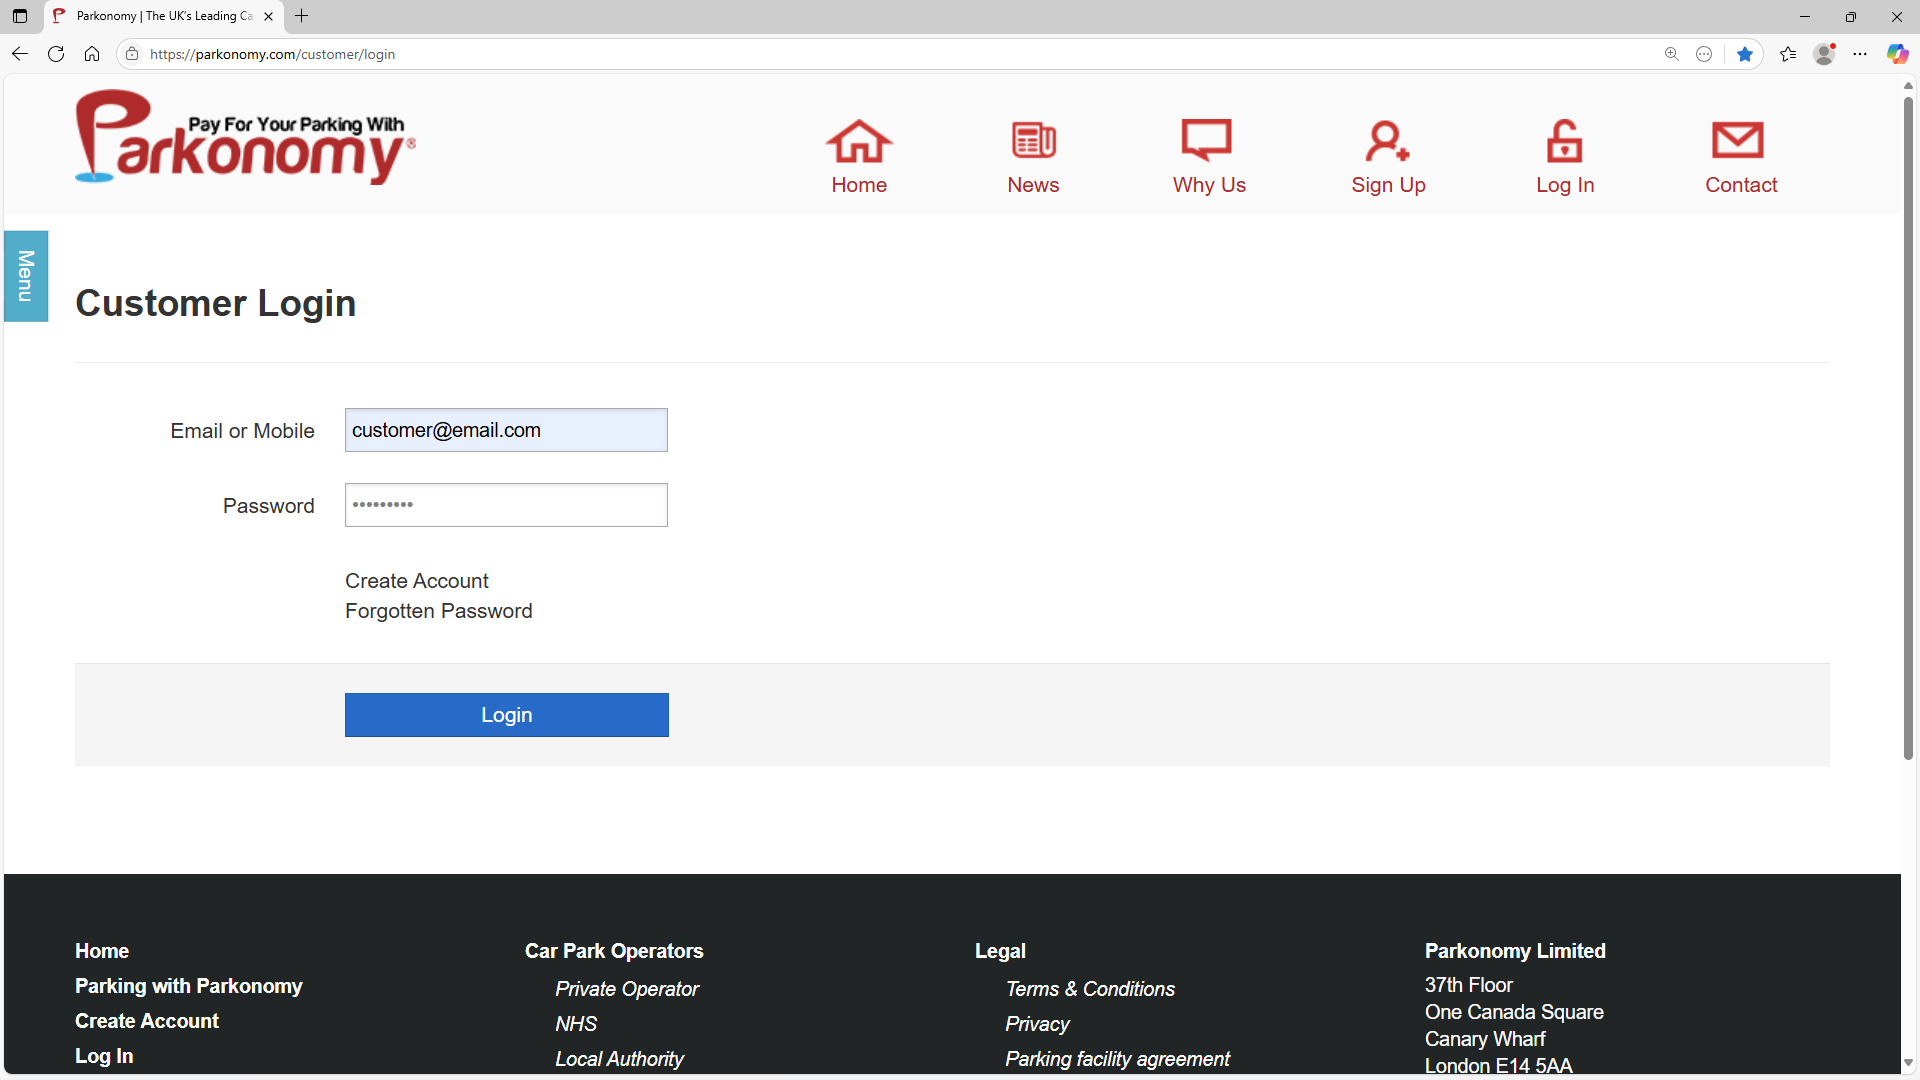Click the Home nav label
This screenshot has height=1080, width=1920.
(859, 185)
